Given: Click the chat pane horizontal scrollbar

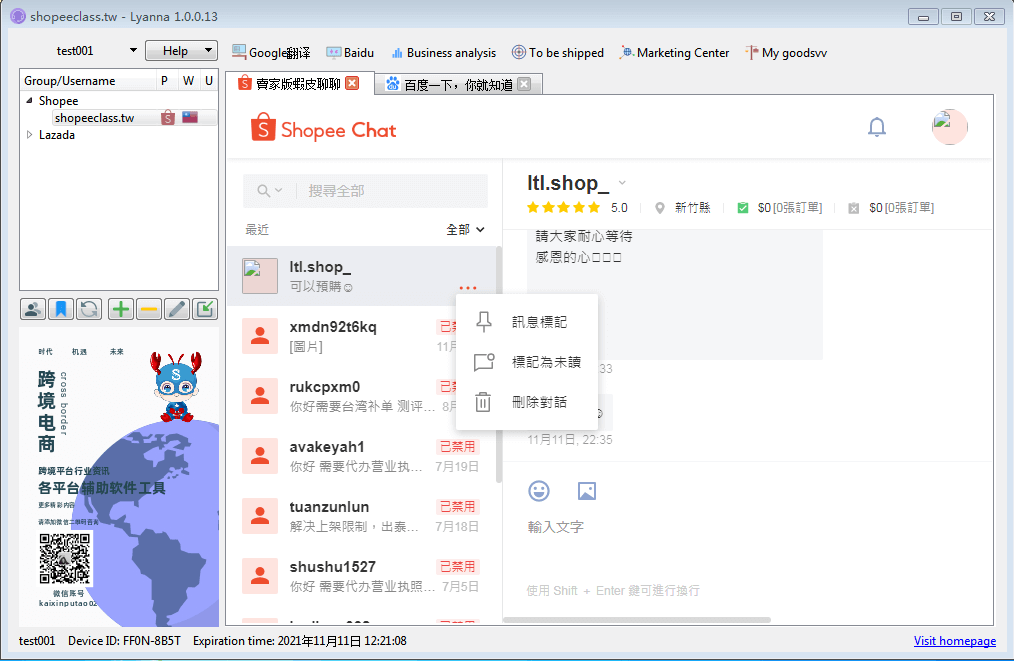Looking at the screenshot, I should [x=637, y=620].
